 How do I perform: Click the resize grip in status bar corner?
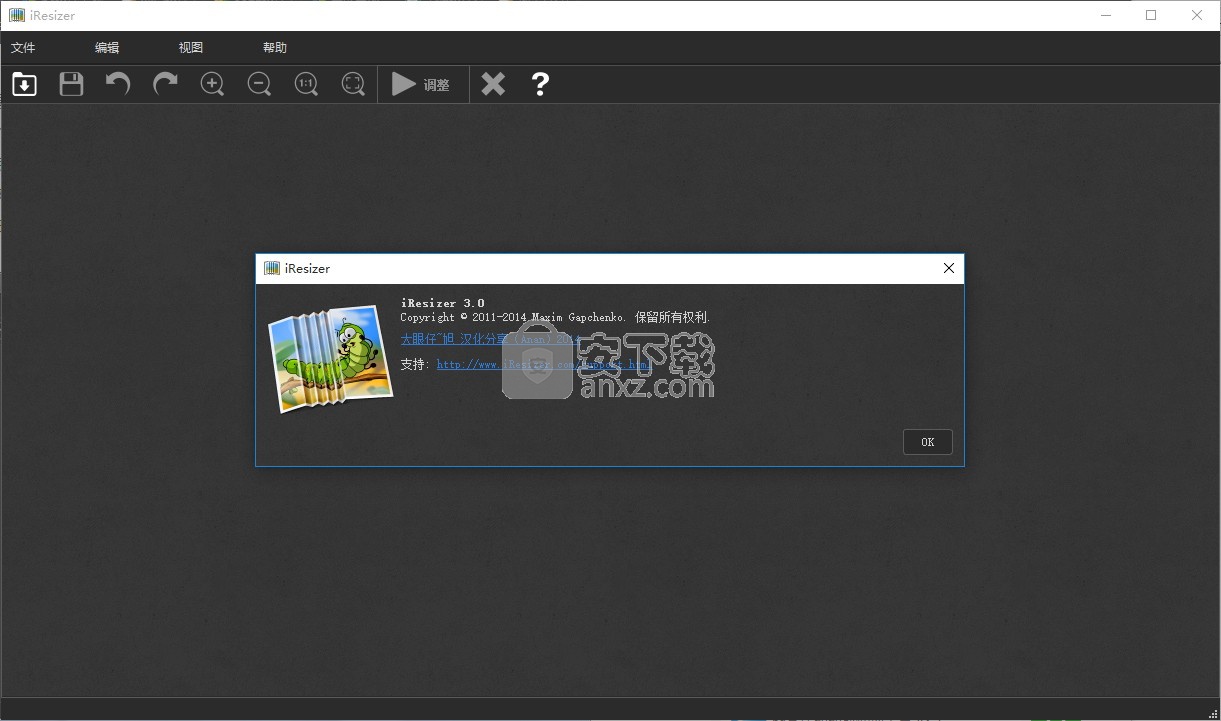pyautogui.click(x=1213, y=713)
